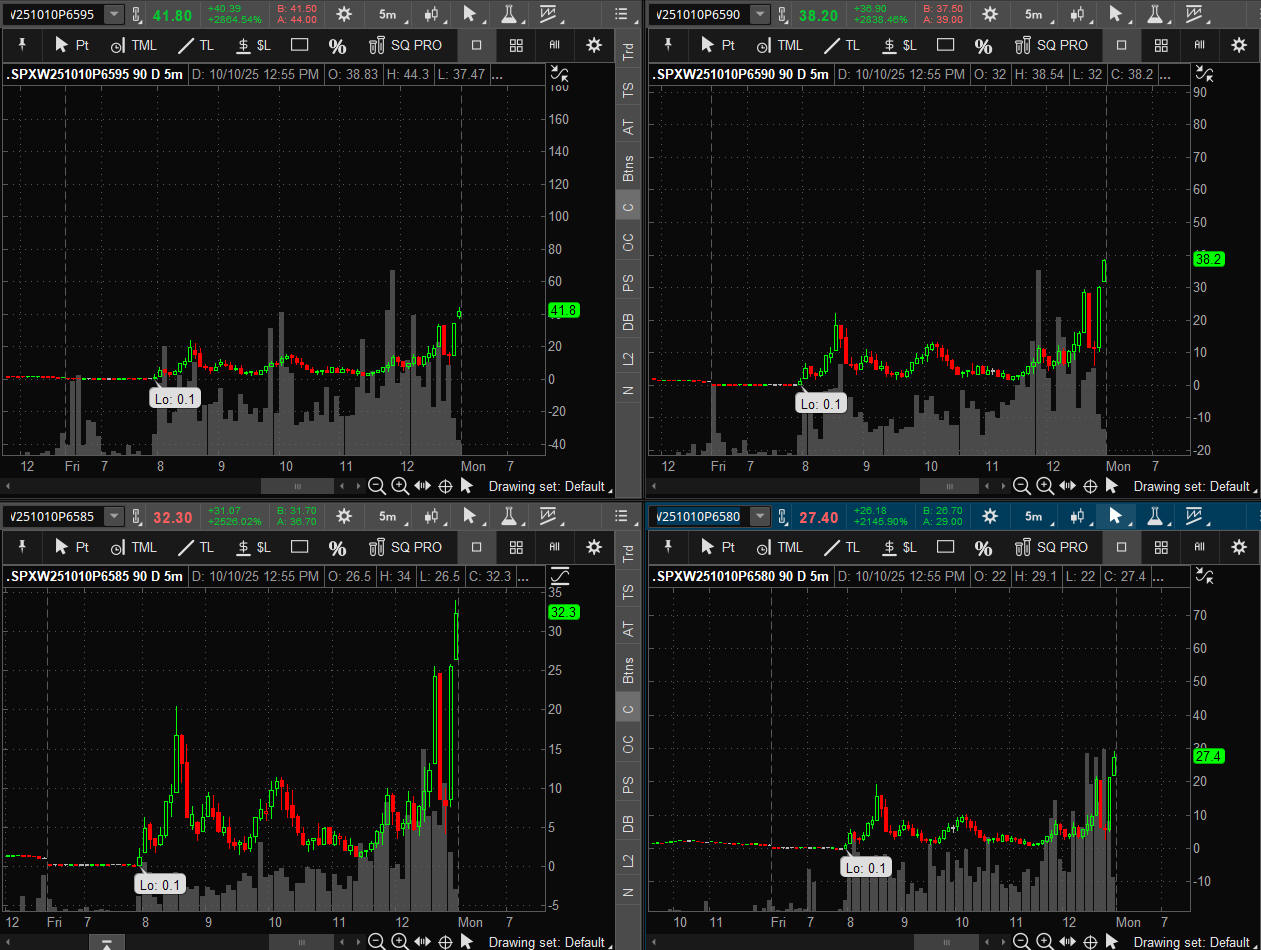Open the Btns side tab beside P6585 chart
The height and width of the screenshot is (950, 1261).
627,670
